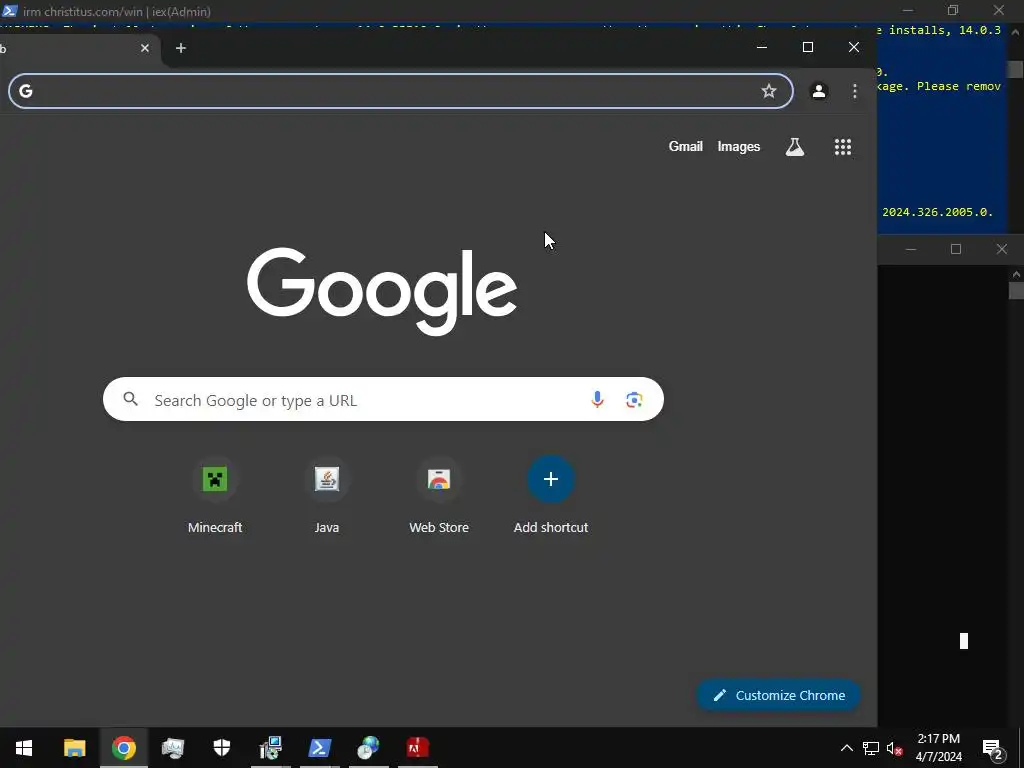1024x768 pixels.
Task: Maximize the black console window
Action: (956, 249)
